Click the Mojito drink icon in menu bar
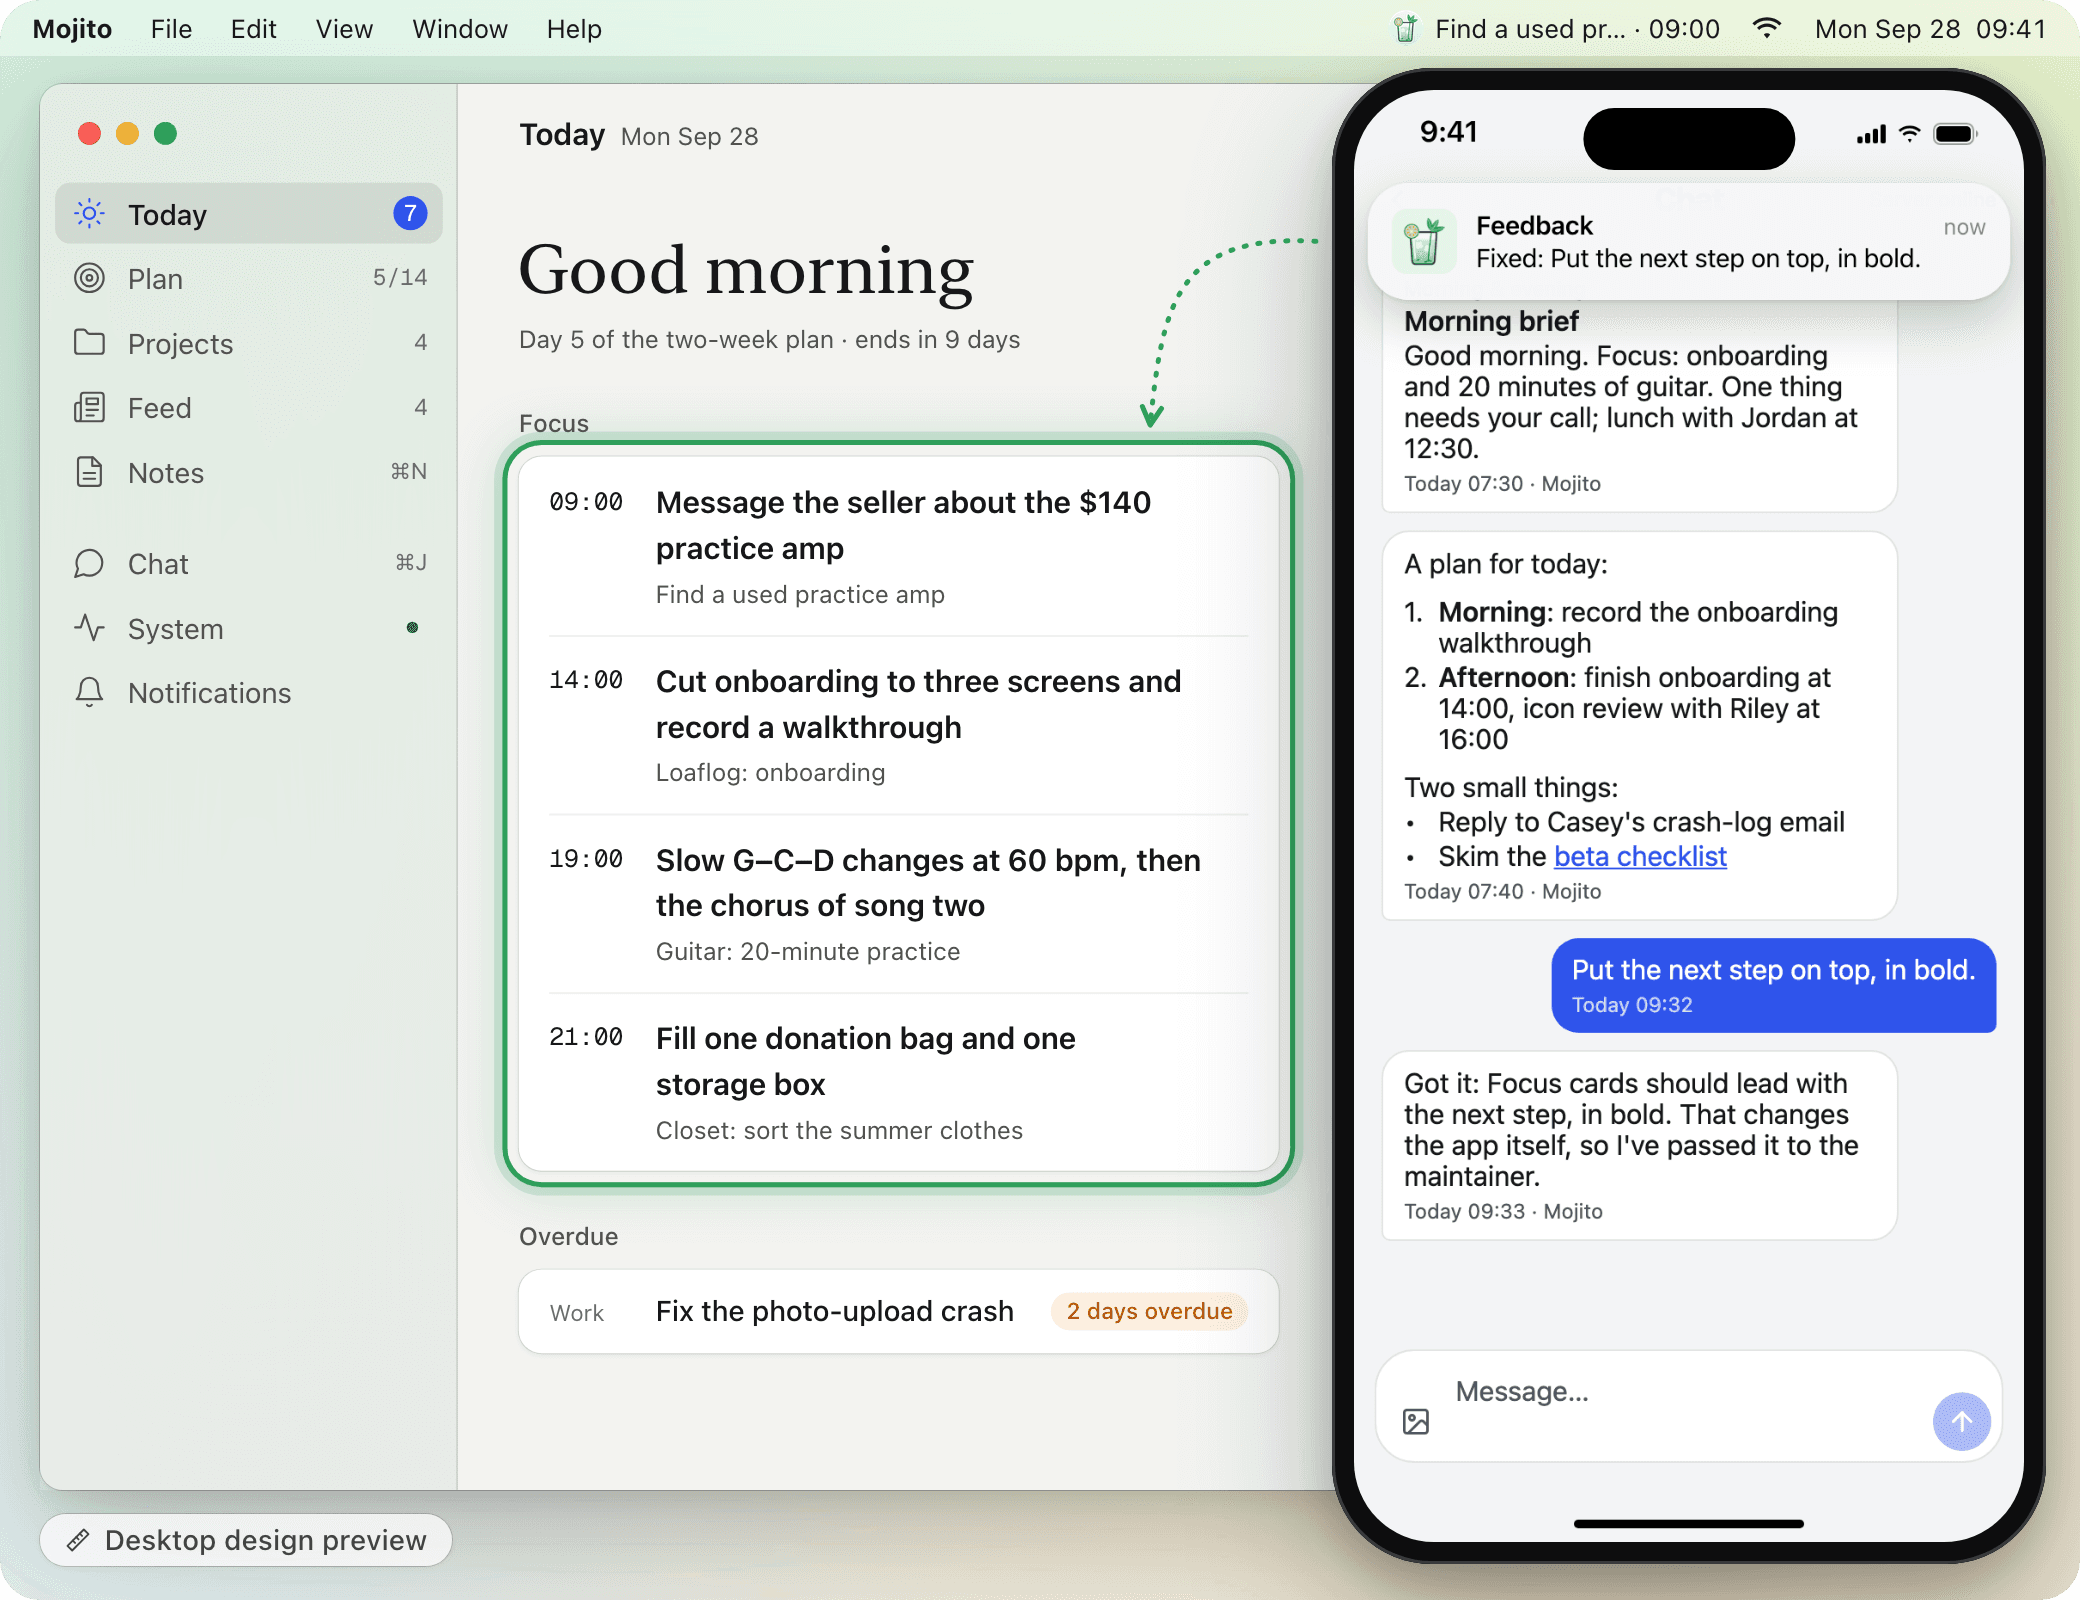This screenshot has width=2080, height=1600. pos(1405,28)
